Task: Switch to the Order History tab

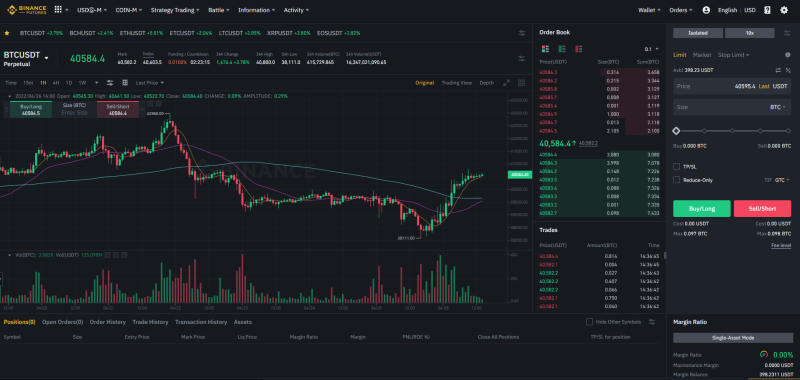Action: click(x=108, y=322)
